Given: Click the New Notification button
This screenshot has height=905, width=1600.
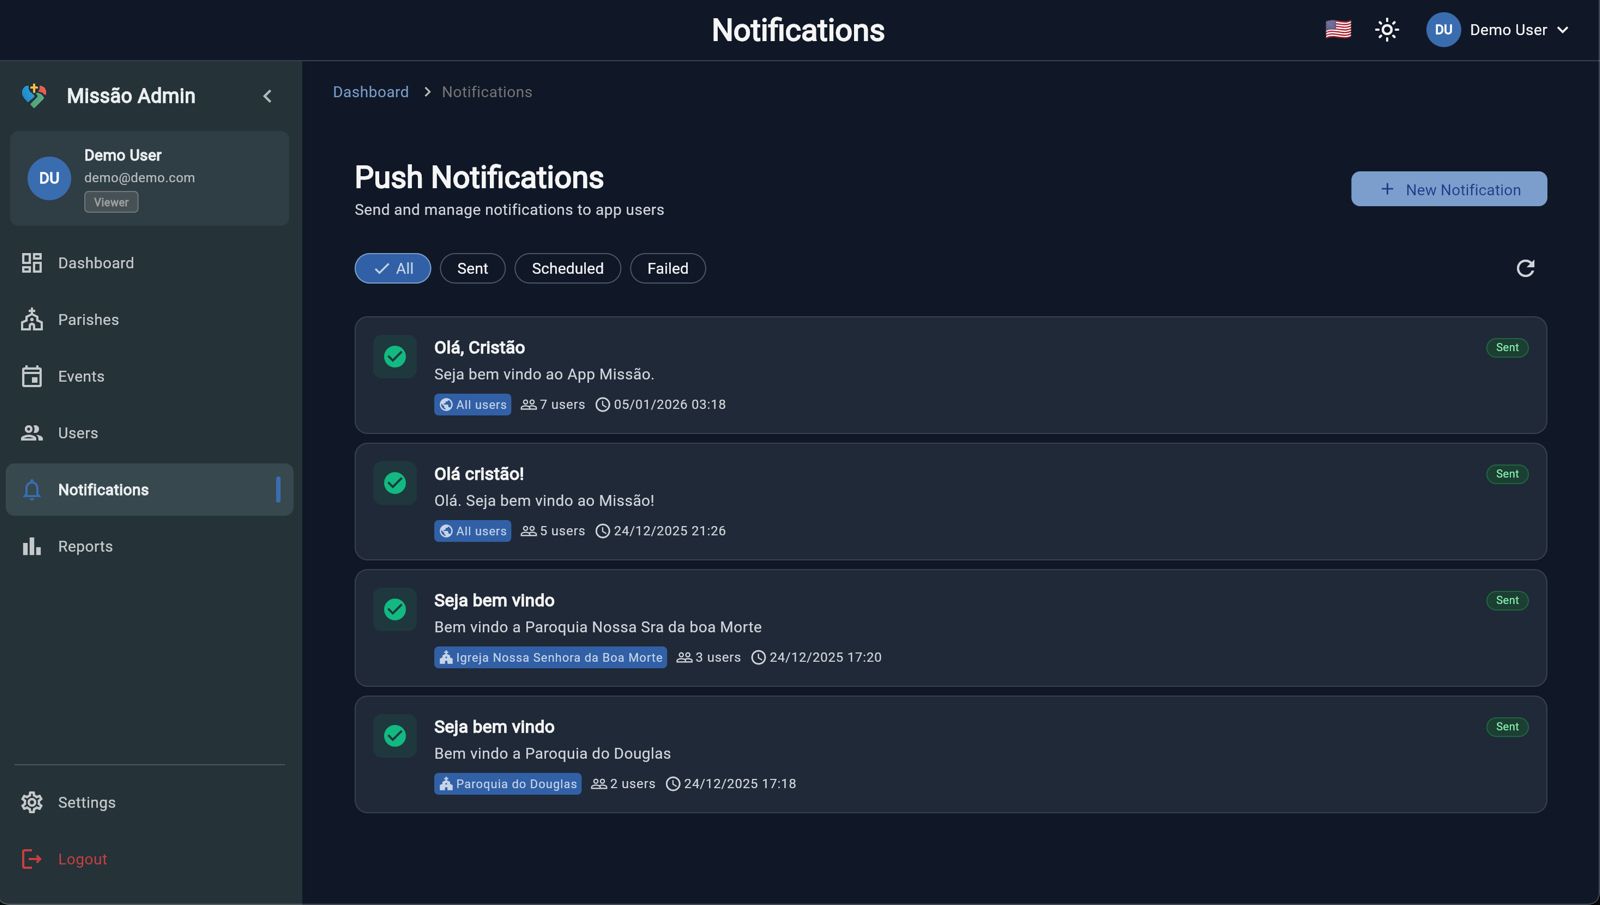Looking at the screenshot, I should tap(1448, 189).
